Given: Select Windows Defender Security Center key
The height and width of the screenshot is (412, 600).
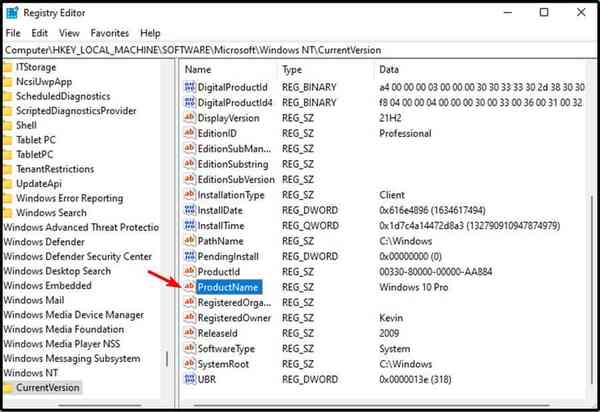Looking at the screenshot, I should [77, 256].
